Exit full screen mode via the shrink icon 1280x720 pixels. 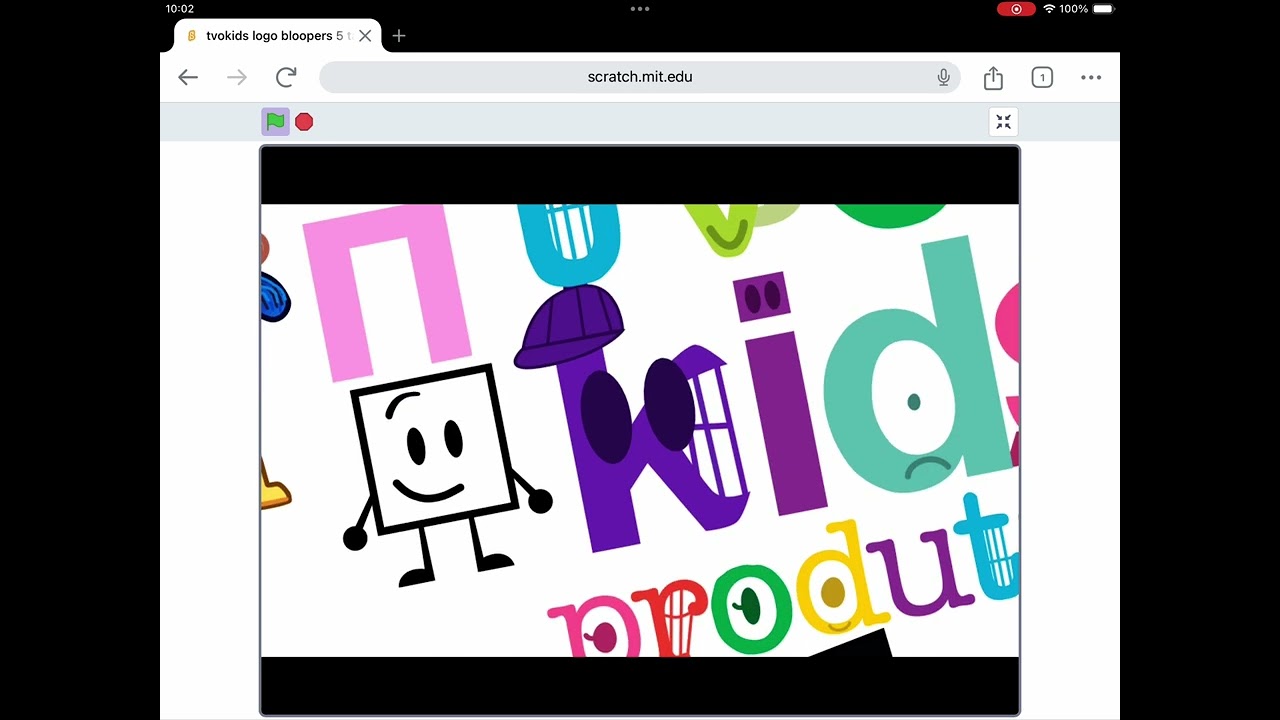point(1004,122)
